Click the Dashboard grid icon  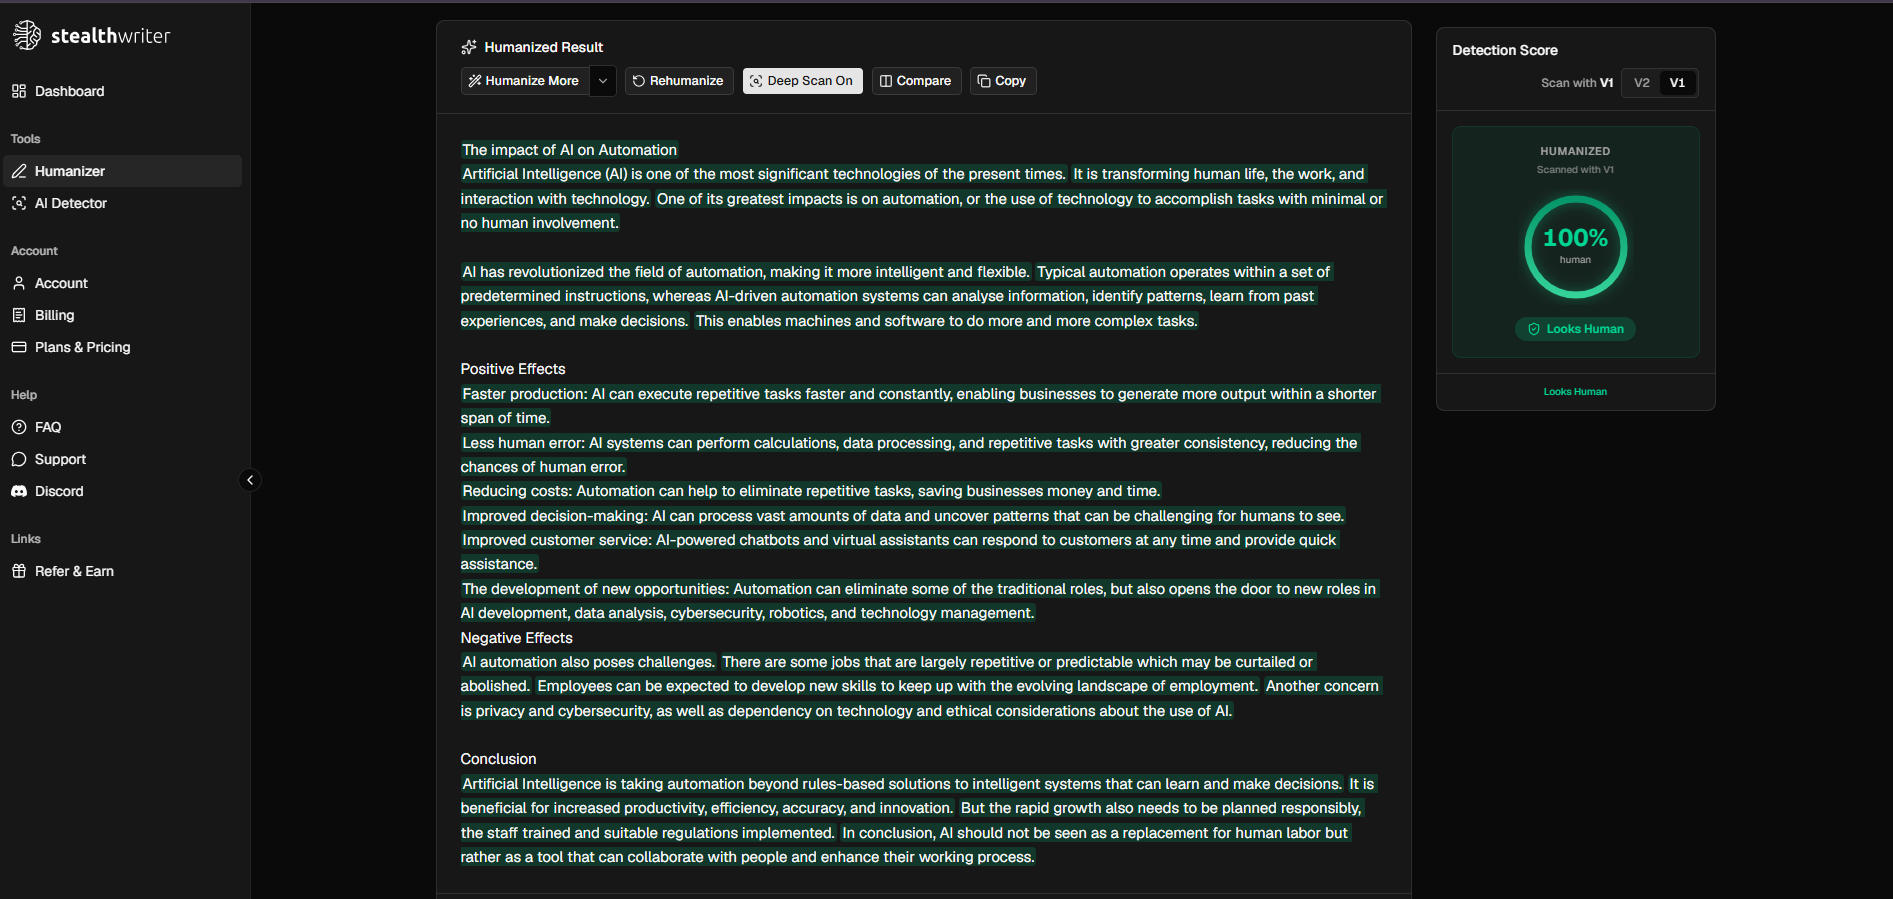[19, 91]
